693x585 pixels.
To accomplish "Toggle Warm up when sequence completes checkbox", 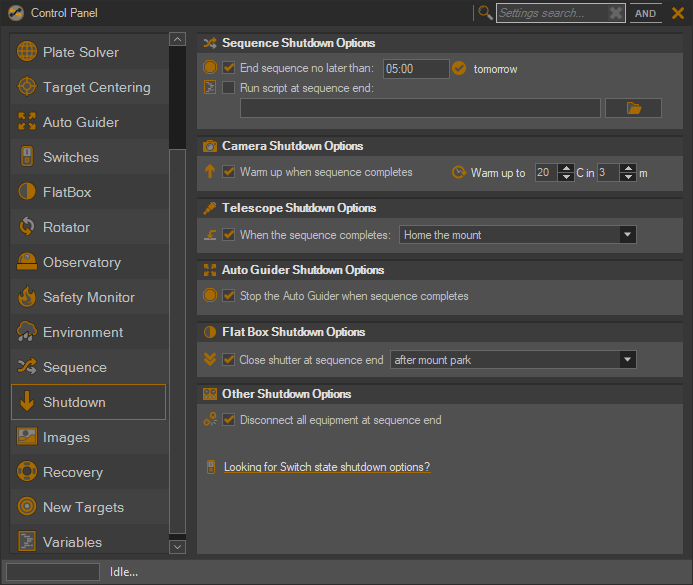I will click(x=228, y=171).
